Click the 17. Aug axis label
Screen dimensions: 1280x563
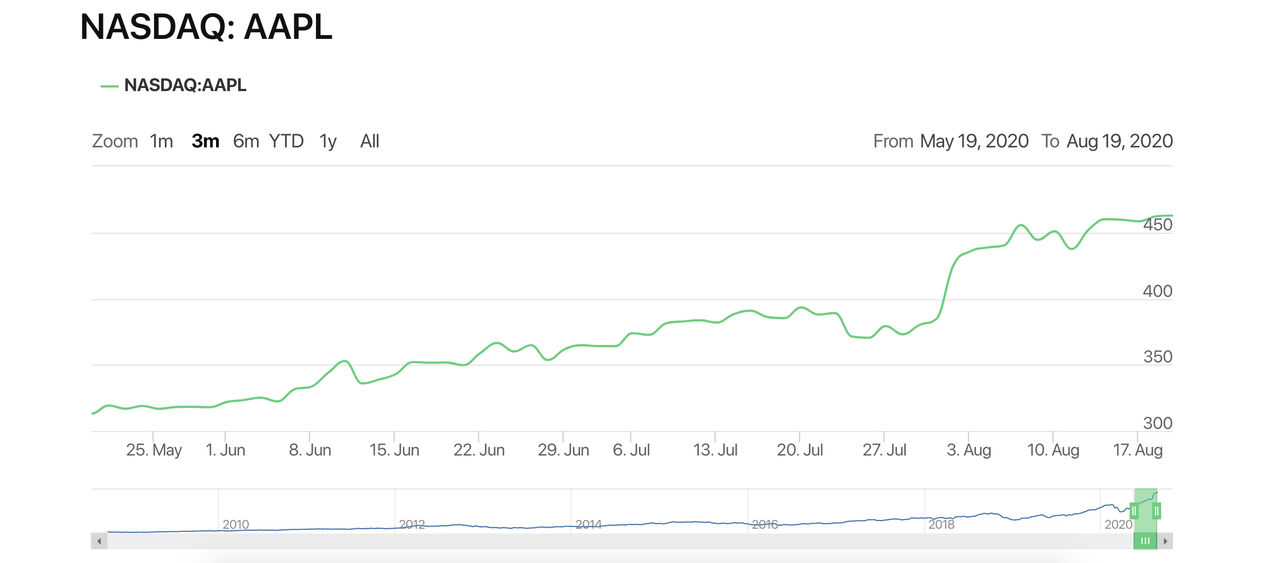(1137, 450)
